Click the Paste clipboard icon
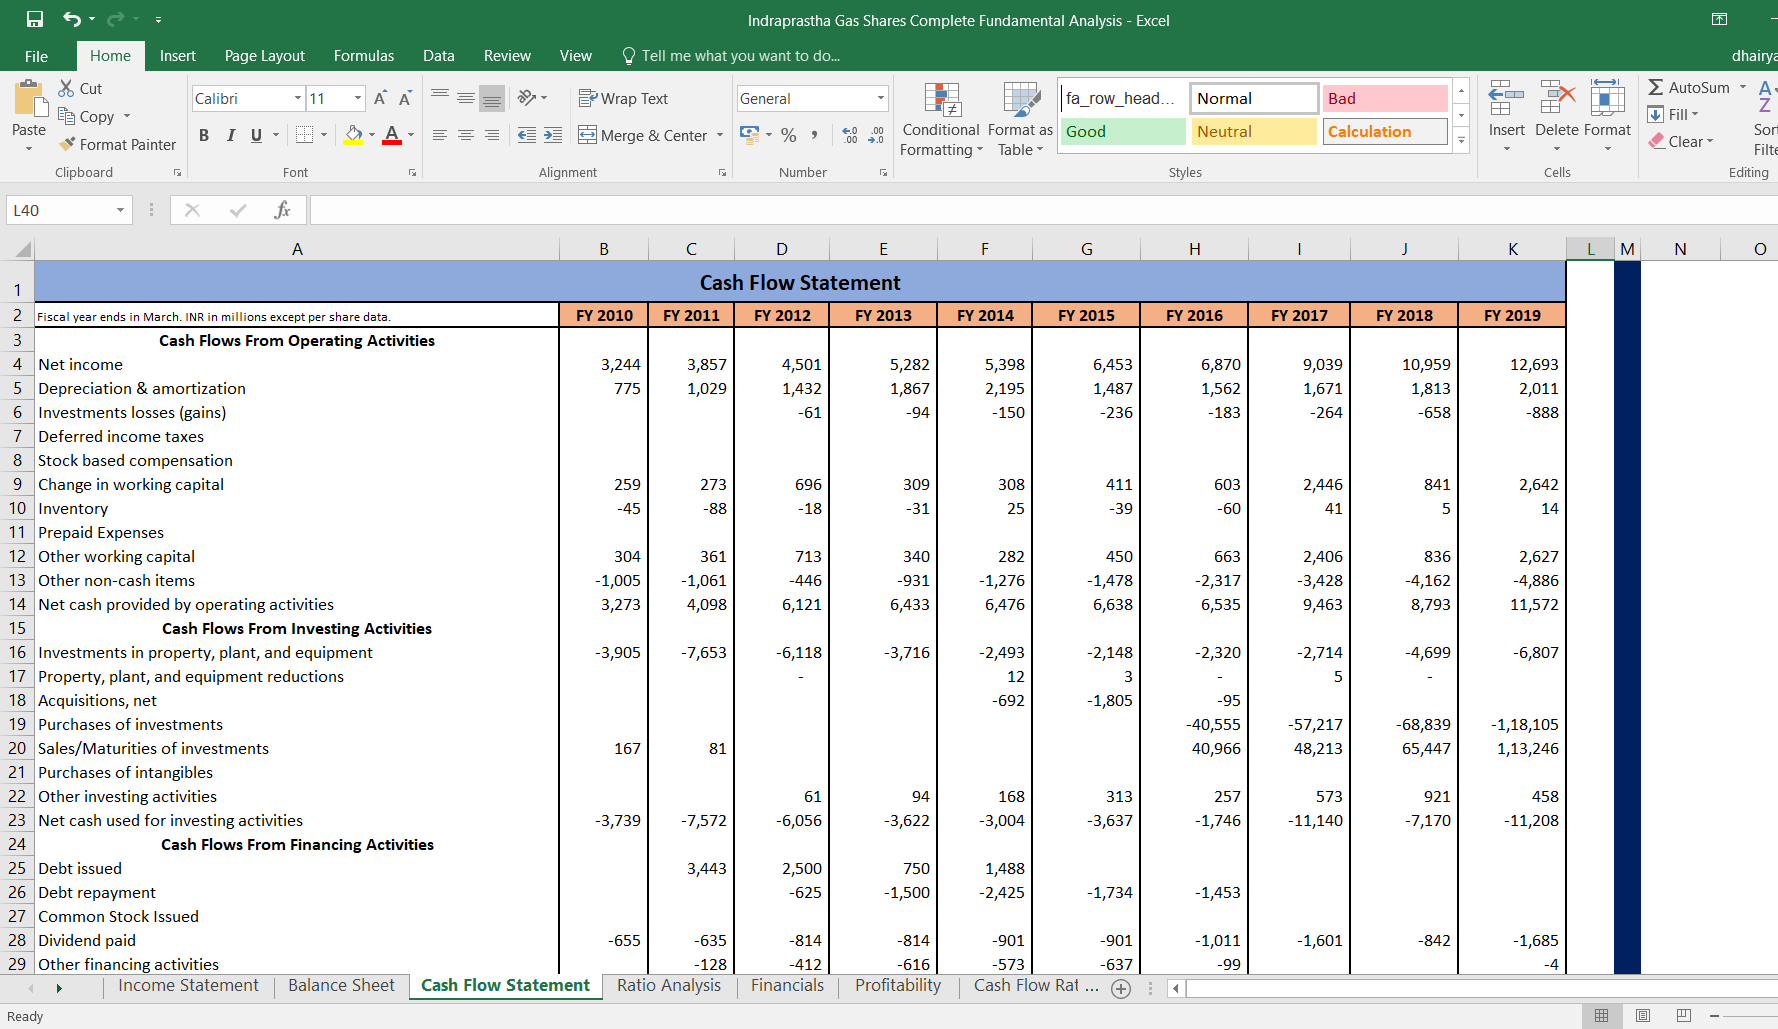Viewport: 1778px width, 1029px height. [x=29, y=99]
